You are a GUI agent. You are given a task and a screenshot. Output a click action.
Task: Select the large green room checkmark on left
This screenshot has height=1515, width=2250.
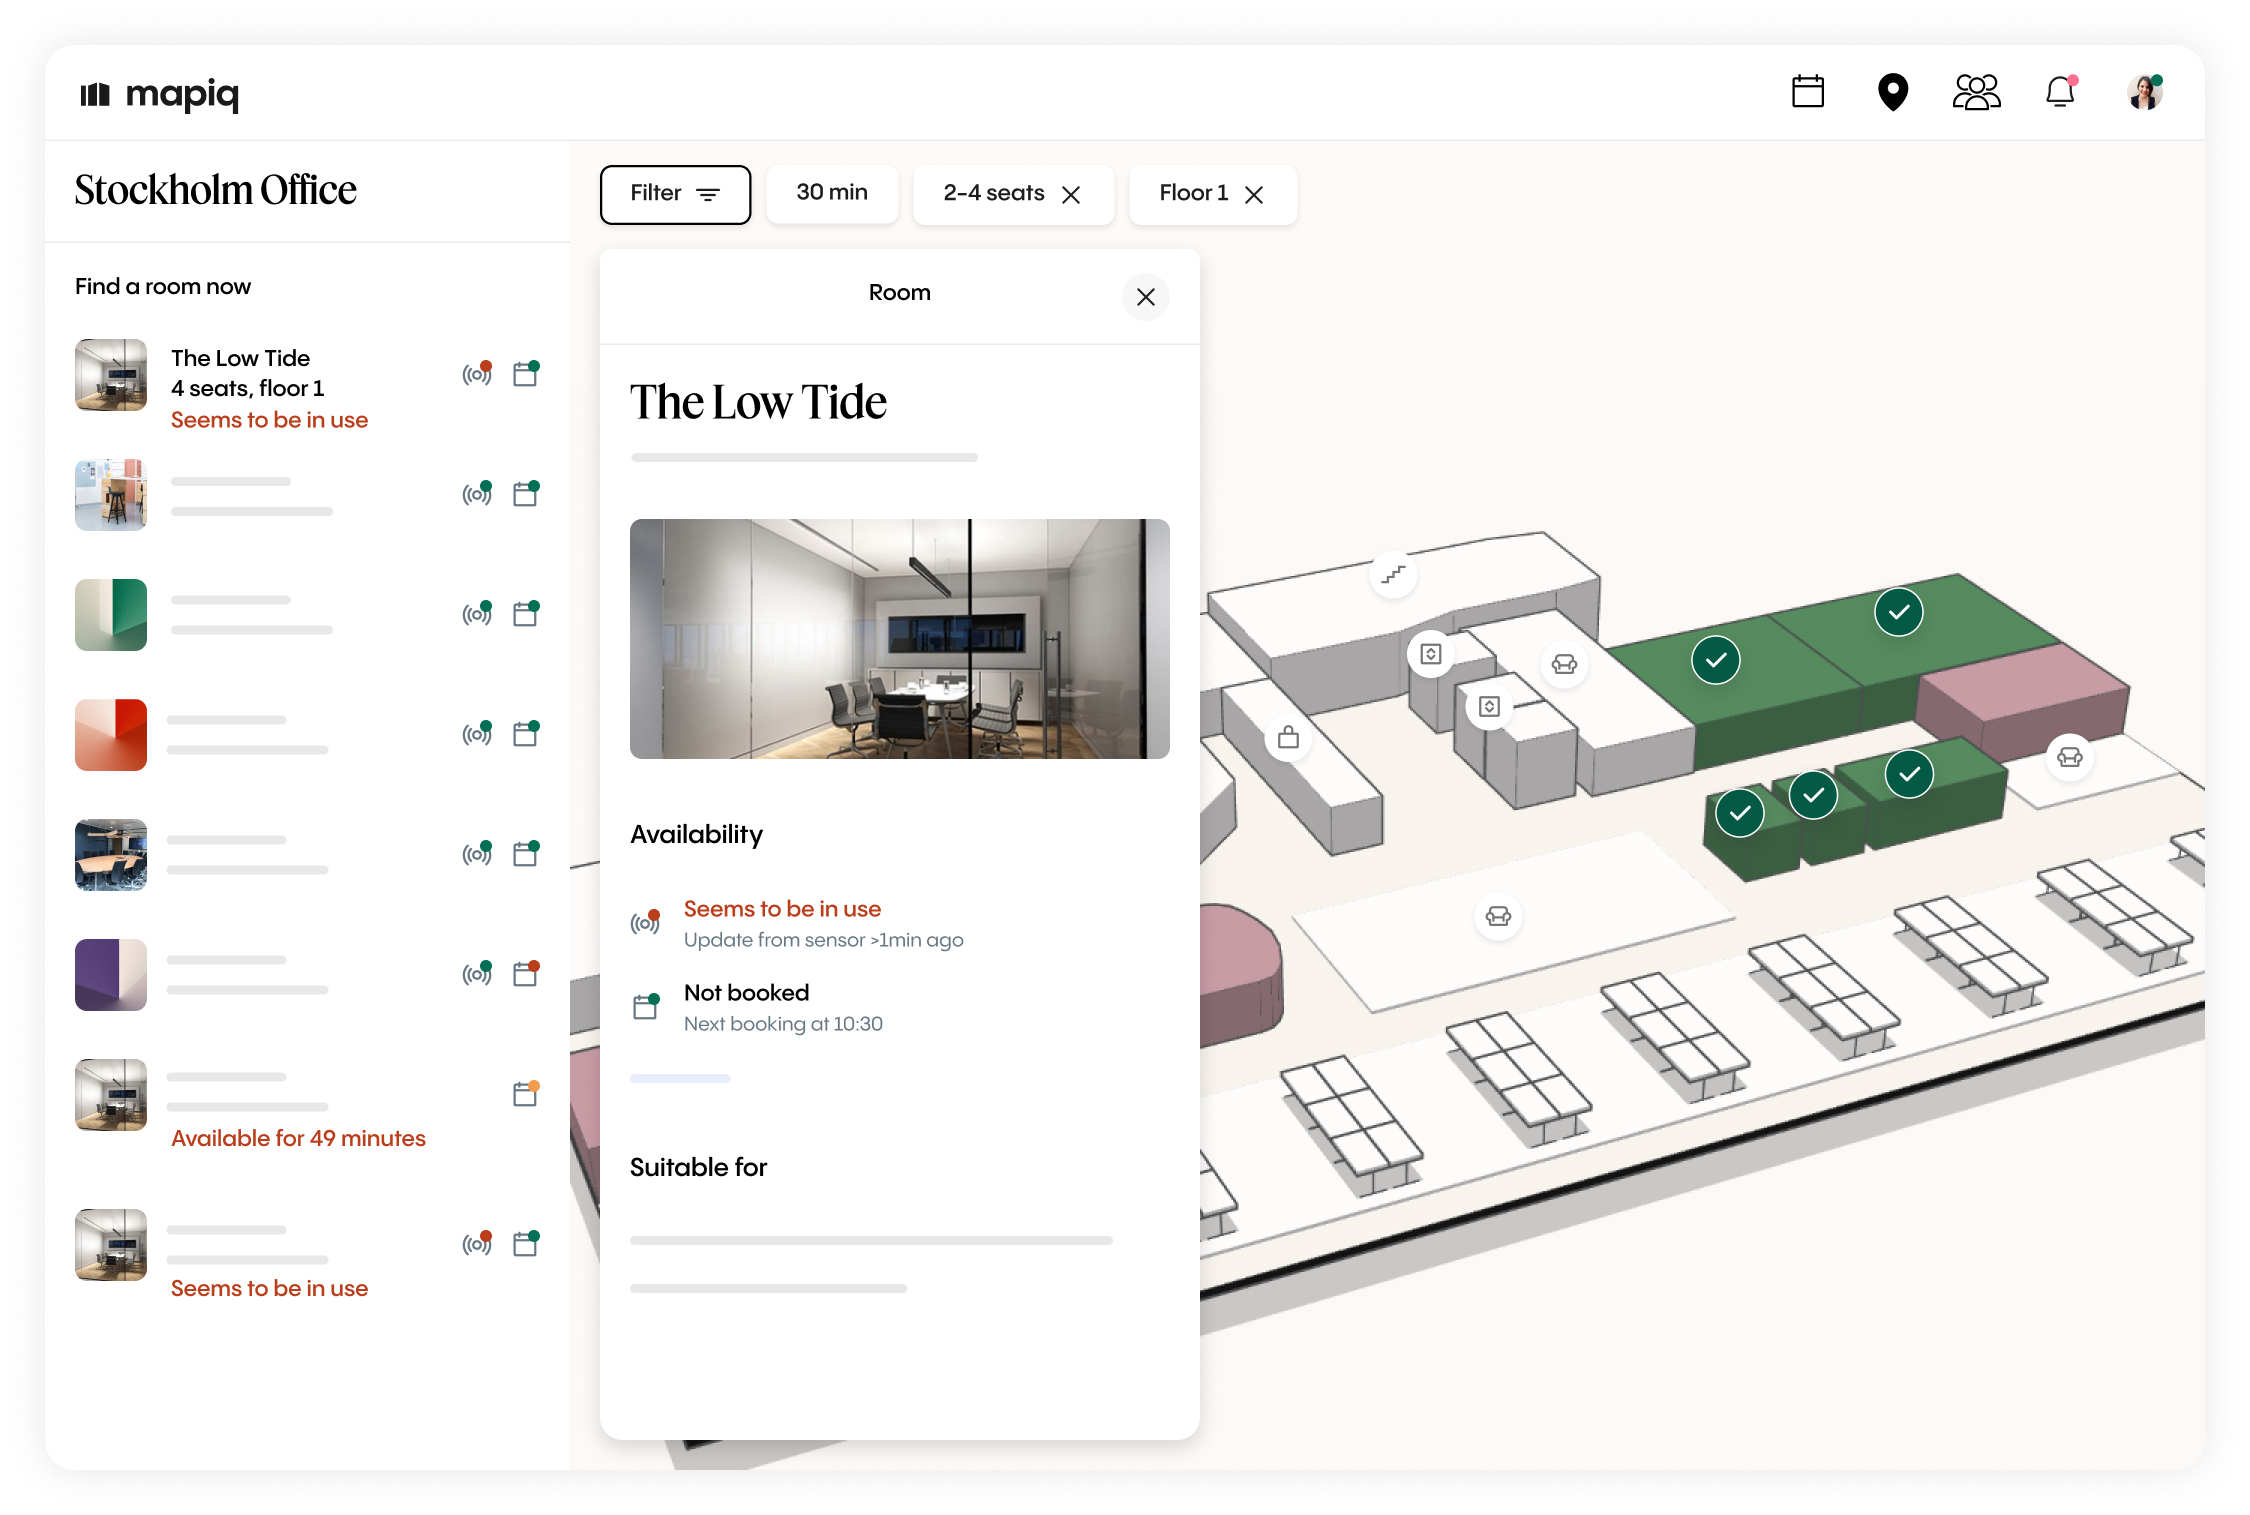coord(1715,660)
